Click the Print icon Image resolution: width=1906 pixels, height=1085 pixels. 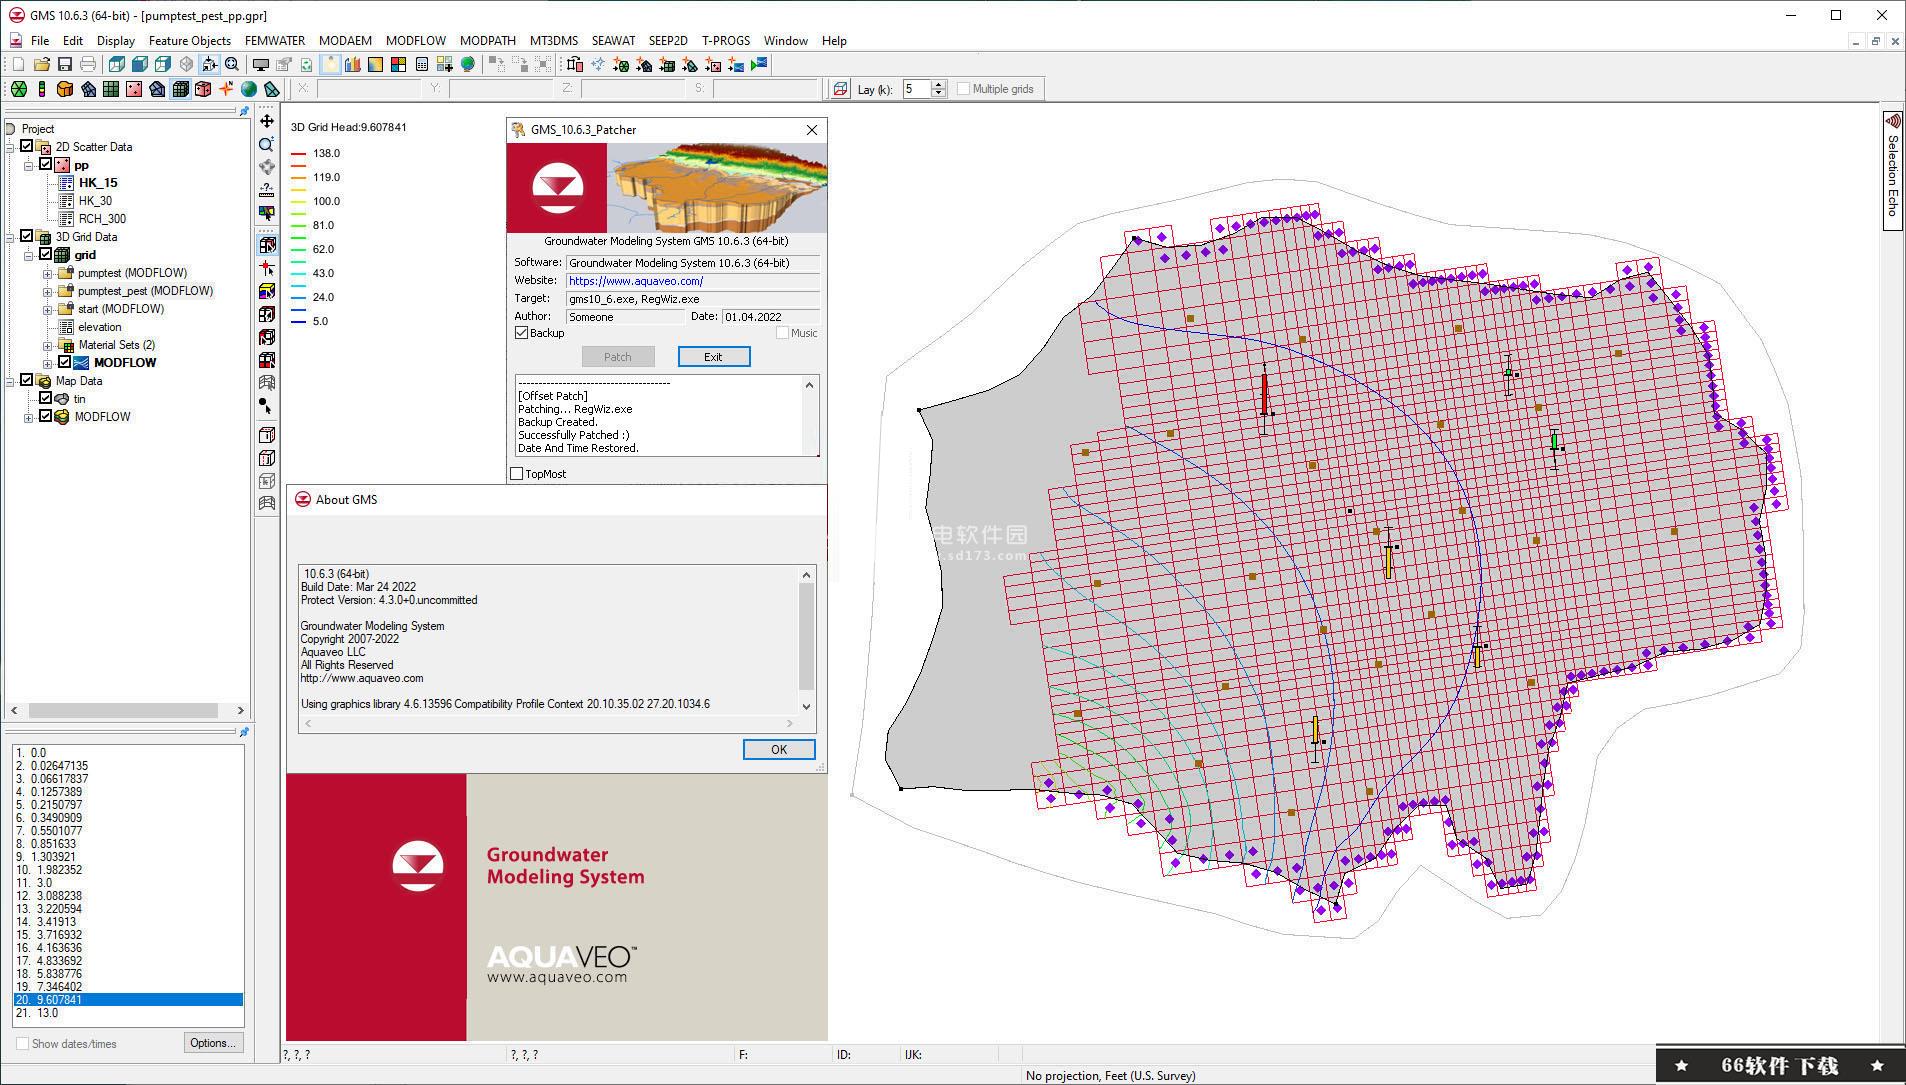click(88, 65)
